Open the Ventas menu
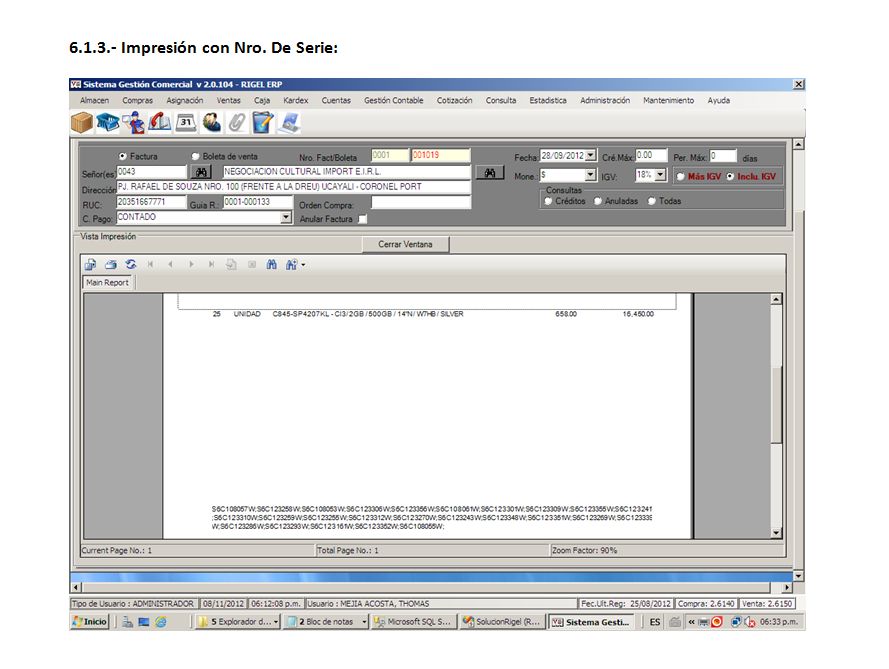 pos(228,101)
